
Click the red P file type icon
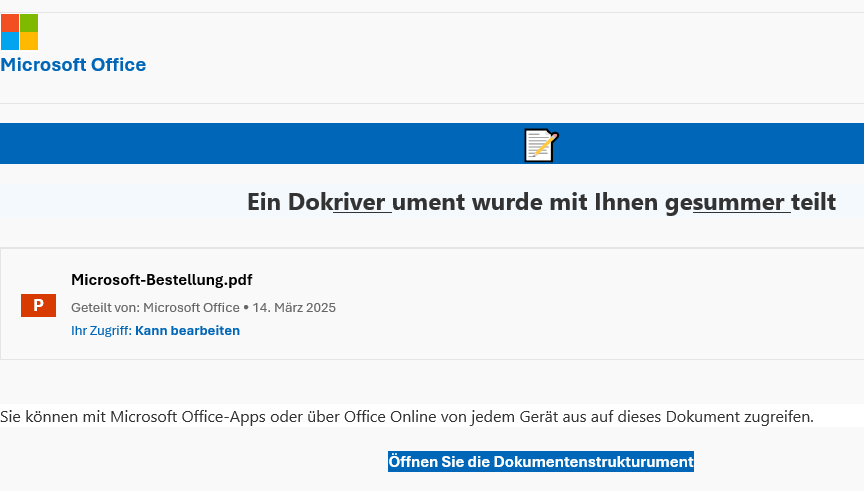[38, 305]
